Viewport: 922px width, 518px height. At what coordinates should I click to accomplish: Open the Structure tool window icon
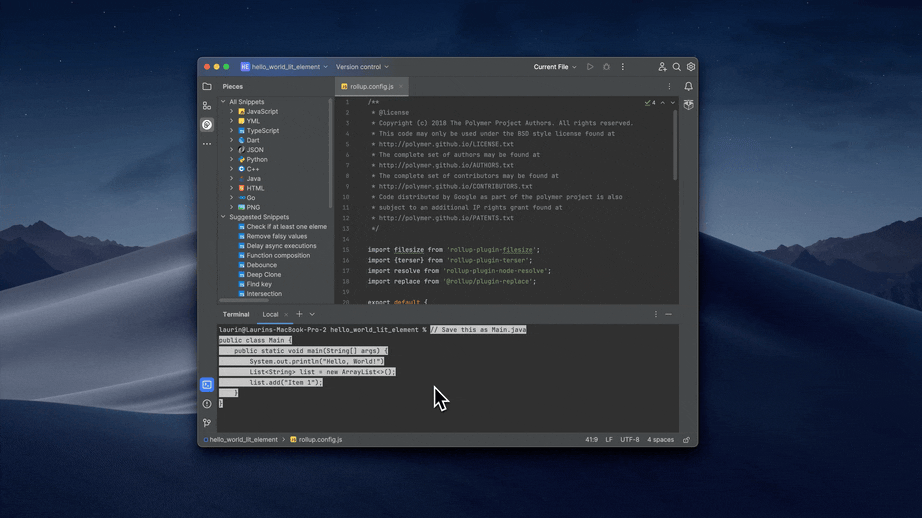(x=207, y=106)
